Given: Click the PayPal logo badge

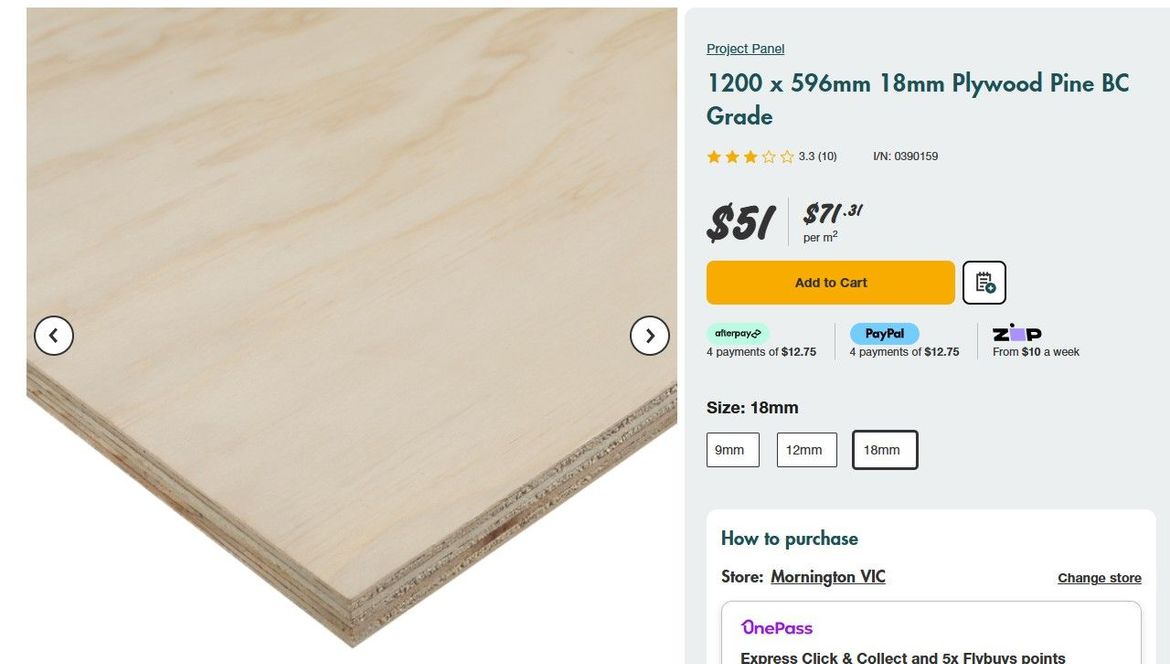Looking at the screenshot, I should [884, 334].
